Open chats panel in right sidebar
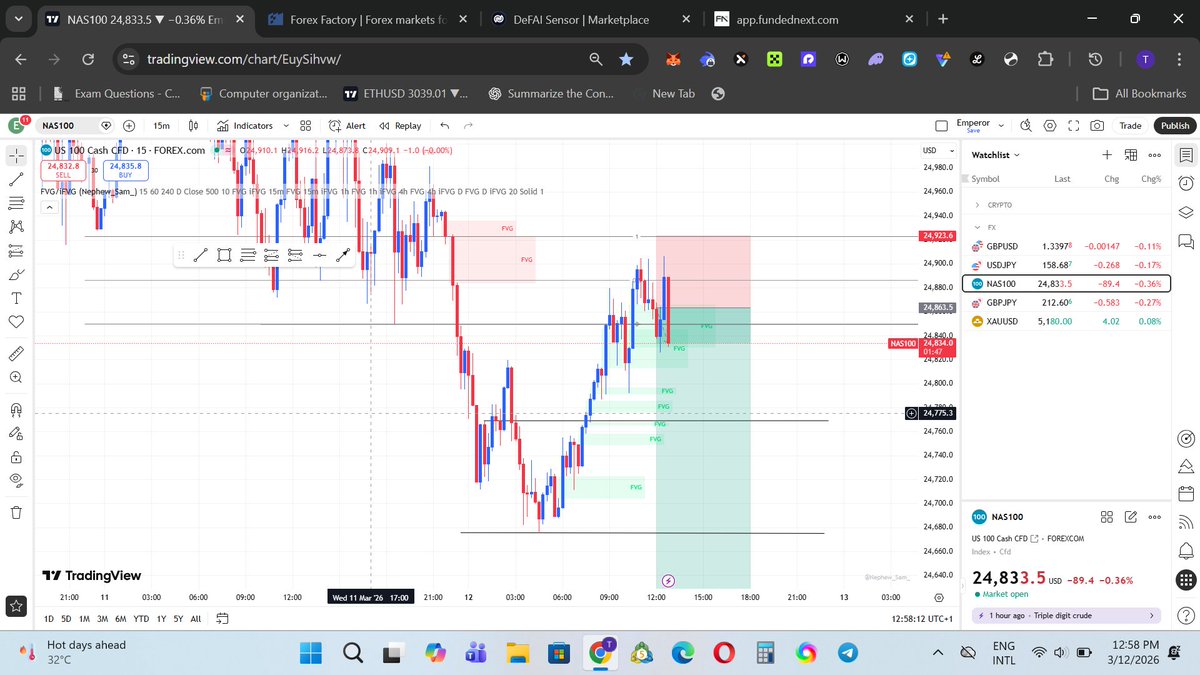 1185,241
